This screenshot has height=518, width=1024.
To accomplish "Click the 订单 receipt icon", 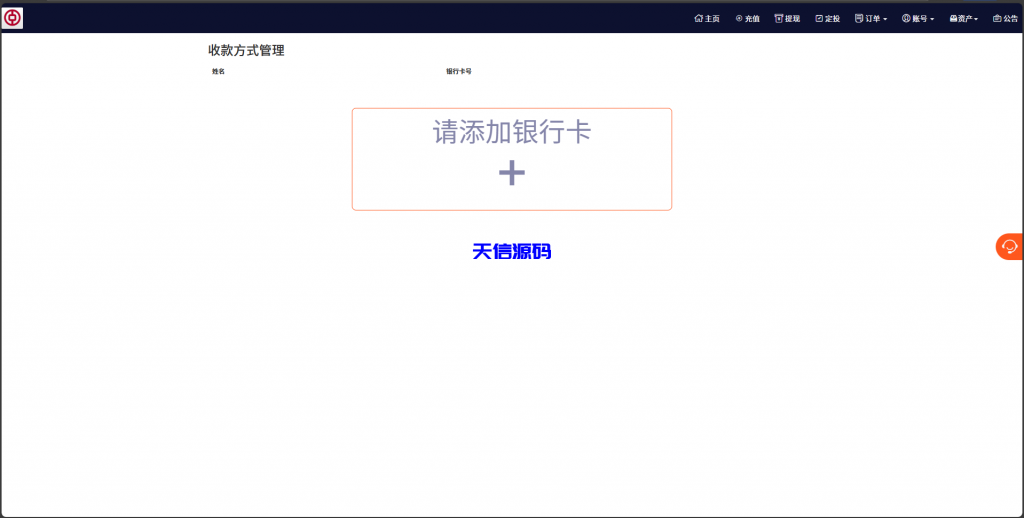I will tap(859, 18).
